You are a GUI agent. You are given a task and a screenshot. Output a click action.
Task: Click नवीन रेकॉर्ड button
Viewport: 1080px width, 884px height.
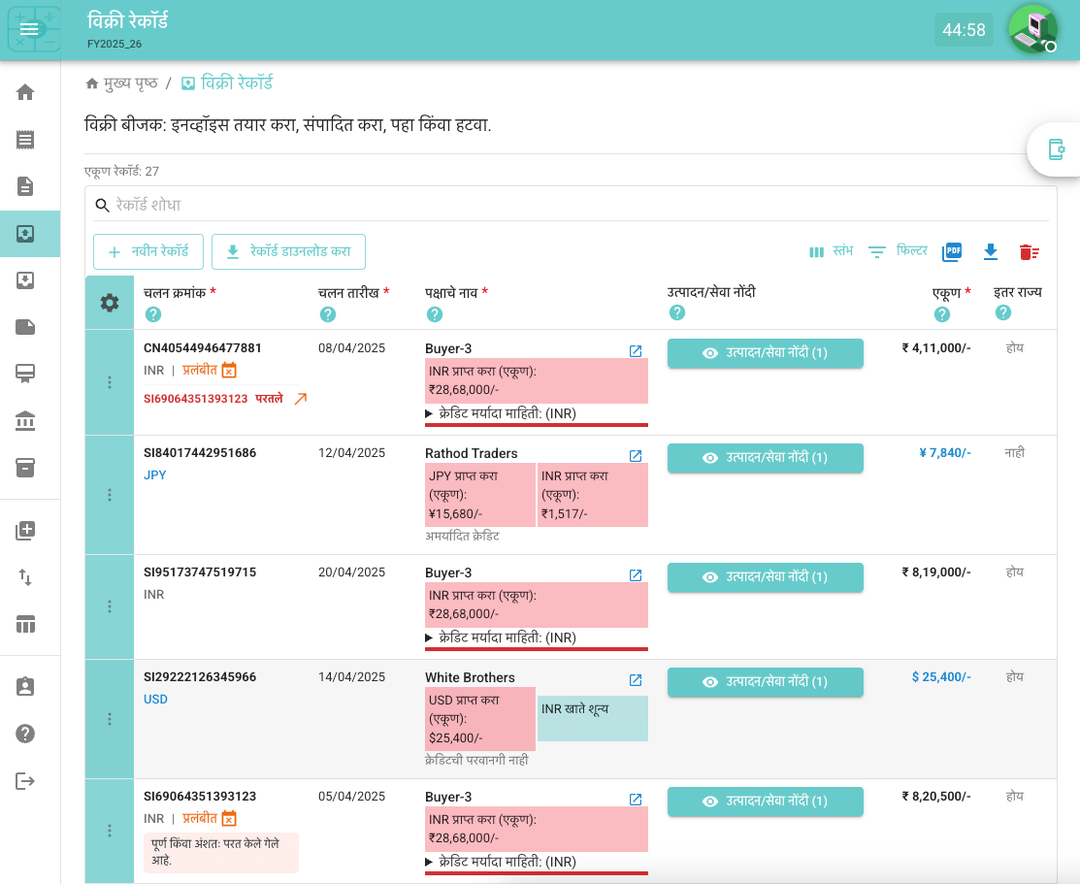click(148, 252)
